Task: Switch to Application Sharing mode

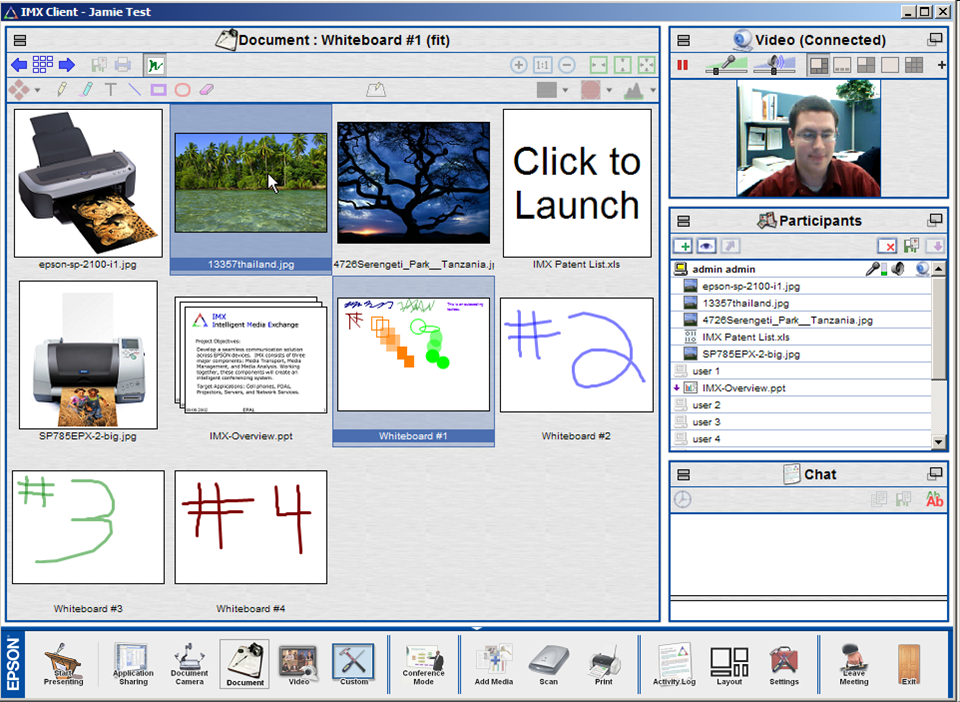Action: [133, 663]
